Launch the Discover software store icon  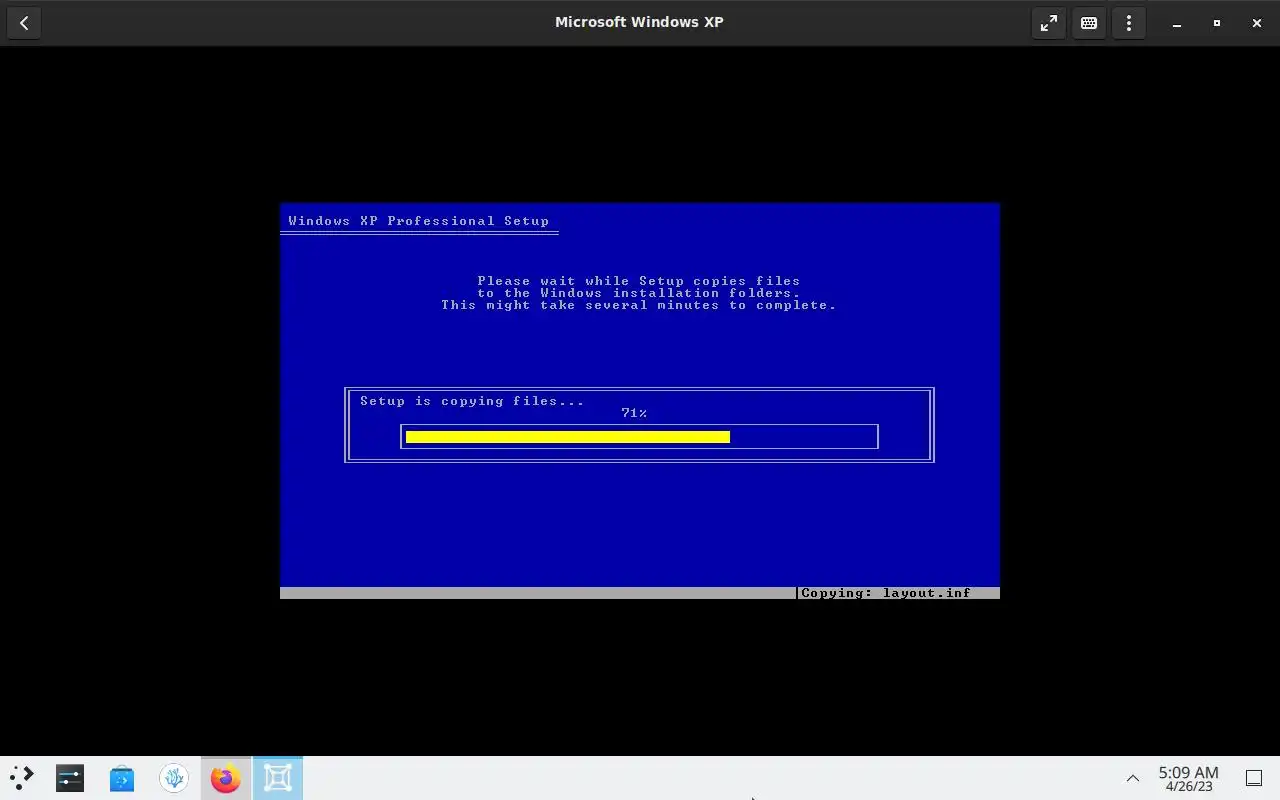122,778
